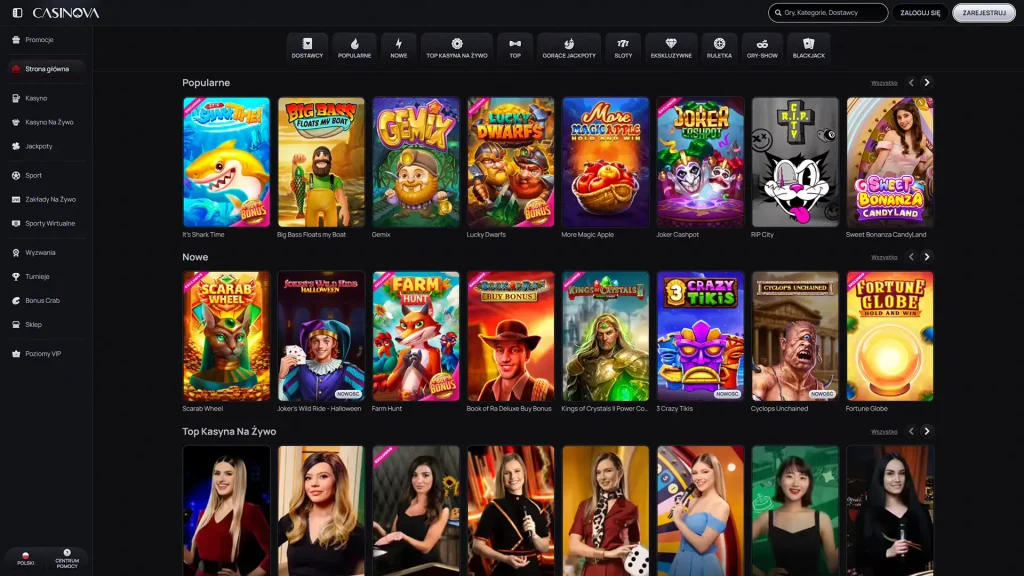The height and width of the screenshot is (576, 1024).
Task: Show next Popularne games arrow
Action: point(927,83)
